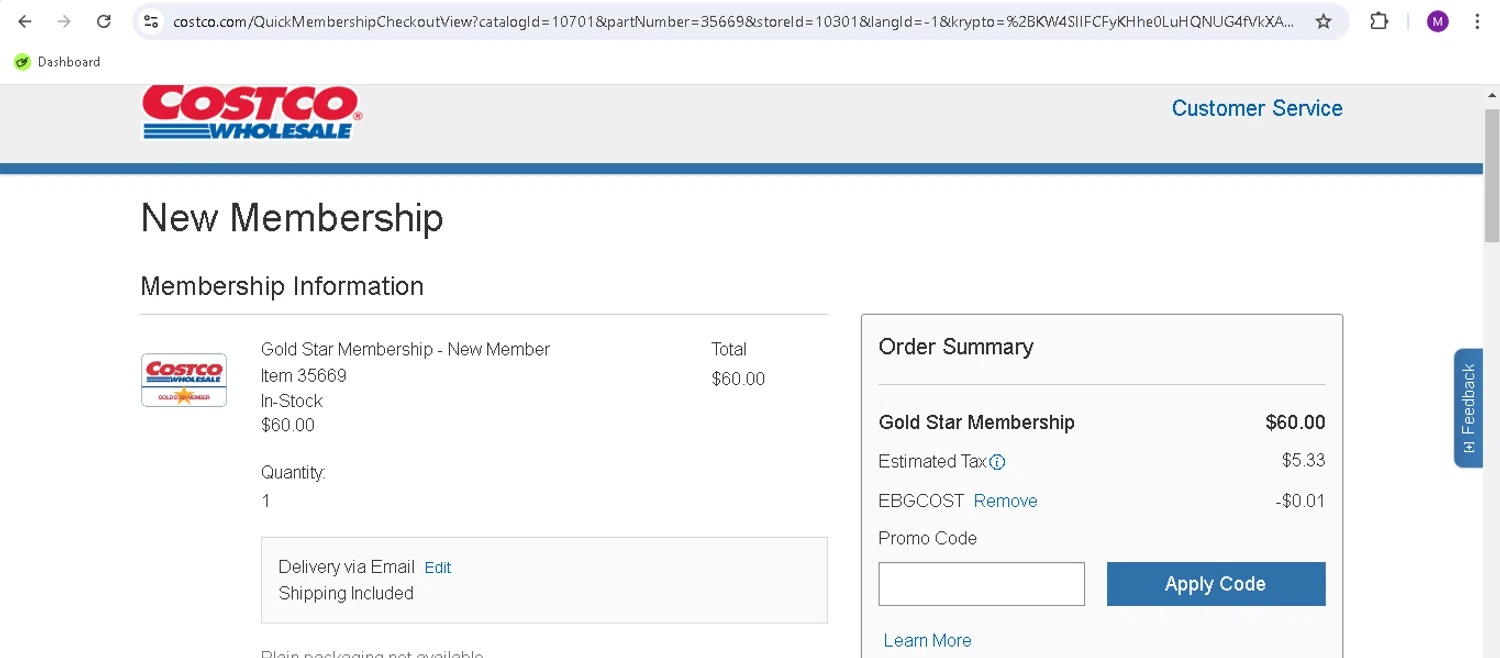Viewport: 1500px width, 658px height.
Task: Edit the Delivery via Email option
Action: (437, 568)
